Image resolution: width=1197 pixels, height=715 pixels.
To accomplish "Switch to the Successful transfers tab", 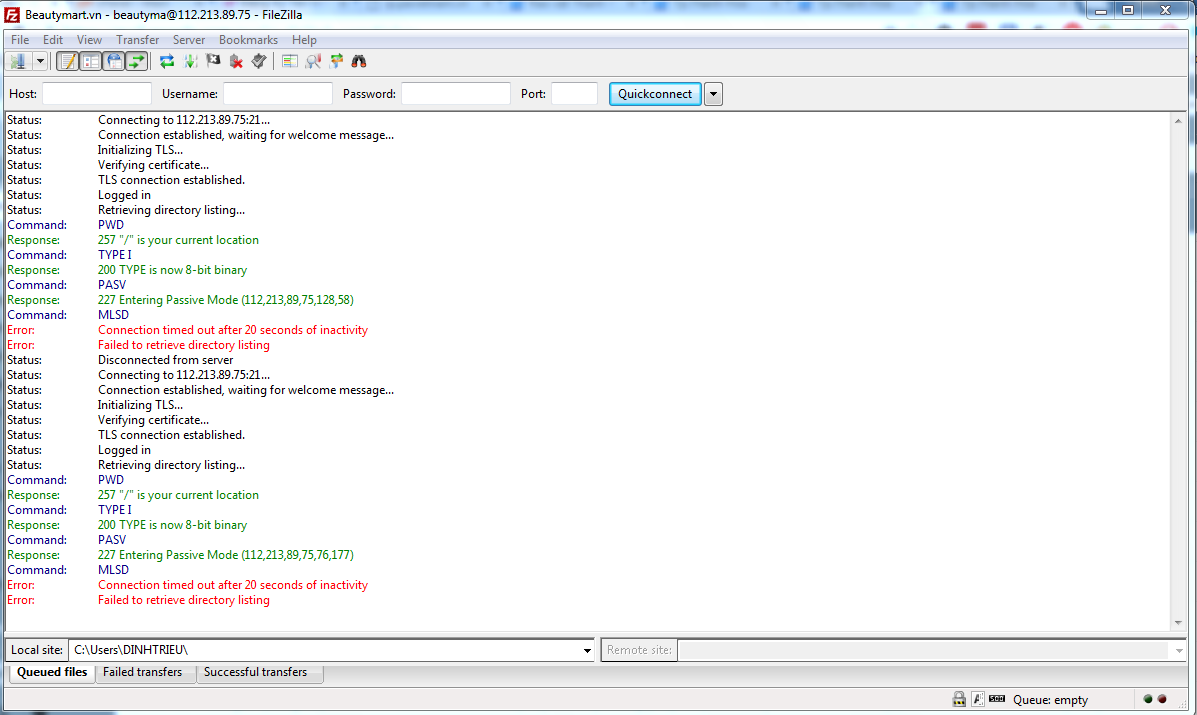I will [256, 672].
